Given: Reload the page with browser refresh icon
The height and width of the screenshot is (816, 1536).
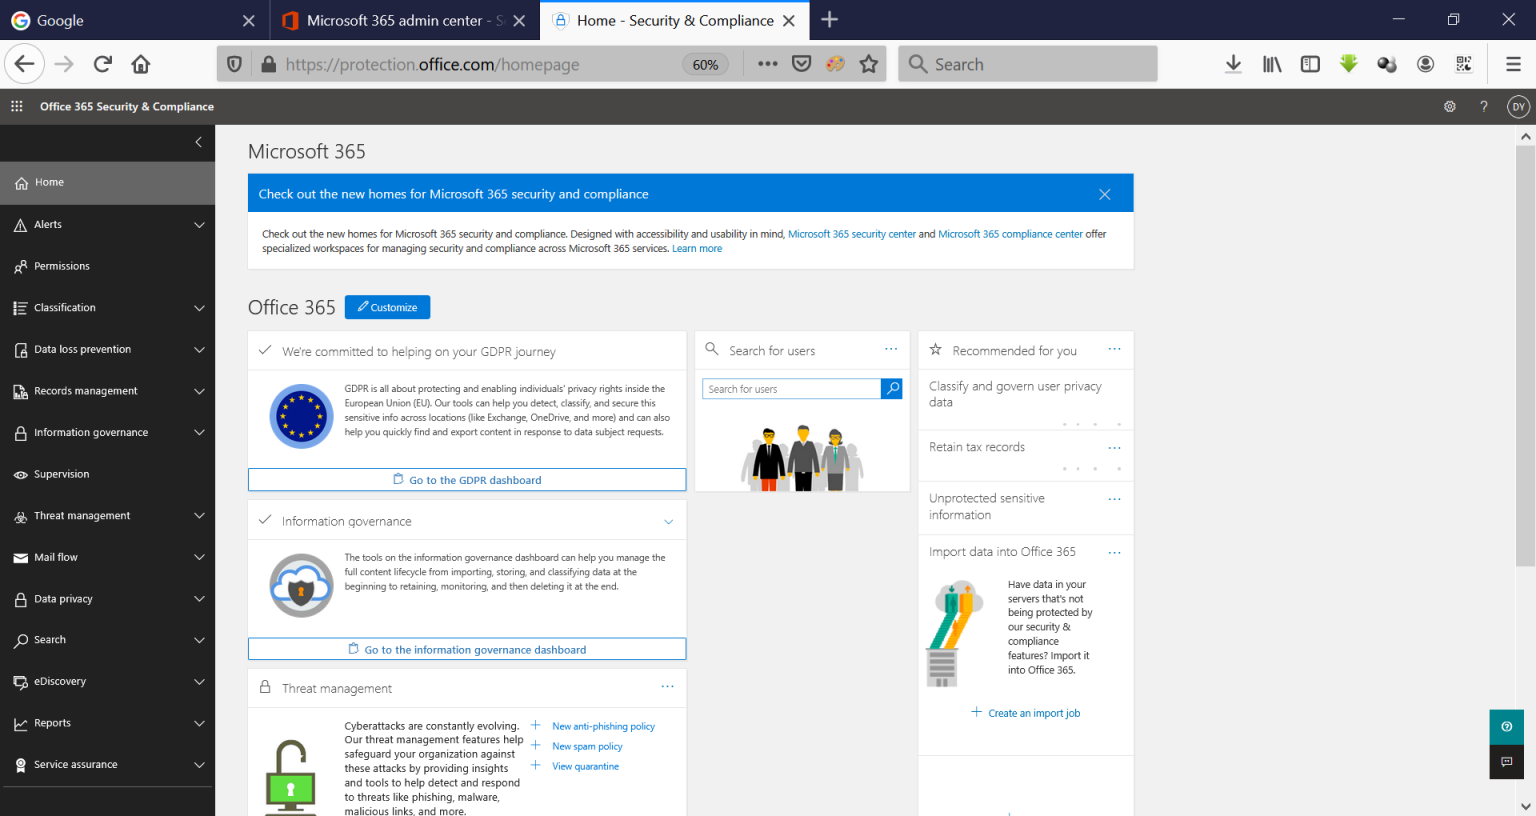Looking at the screenshot, I should click(x=102, y=64).
